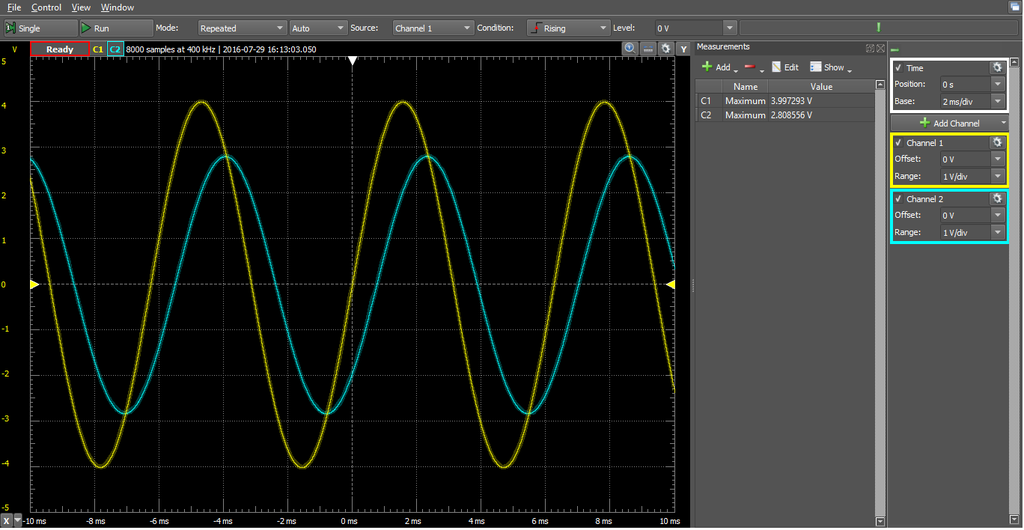The image size is (1024, 530).
Task: Open the Window menu
Action: [x=117, y=7]
